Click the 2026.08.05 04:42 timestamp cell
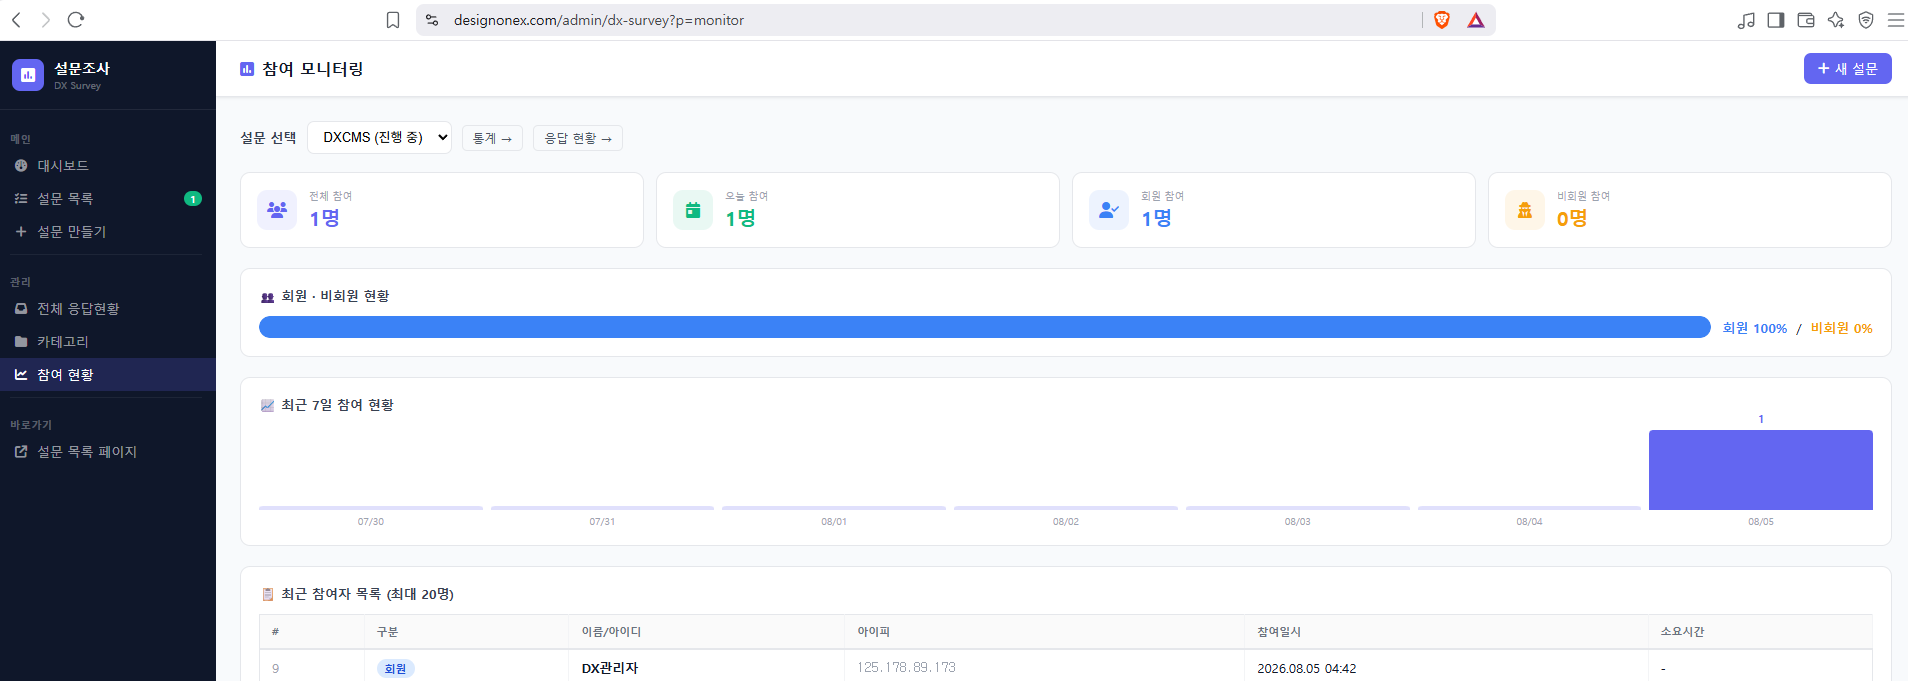 point(1307,669)
